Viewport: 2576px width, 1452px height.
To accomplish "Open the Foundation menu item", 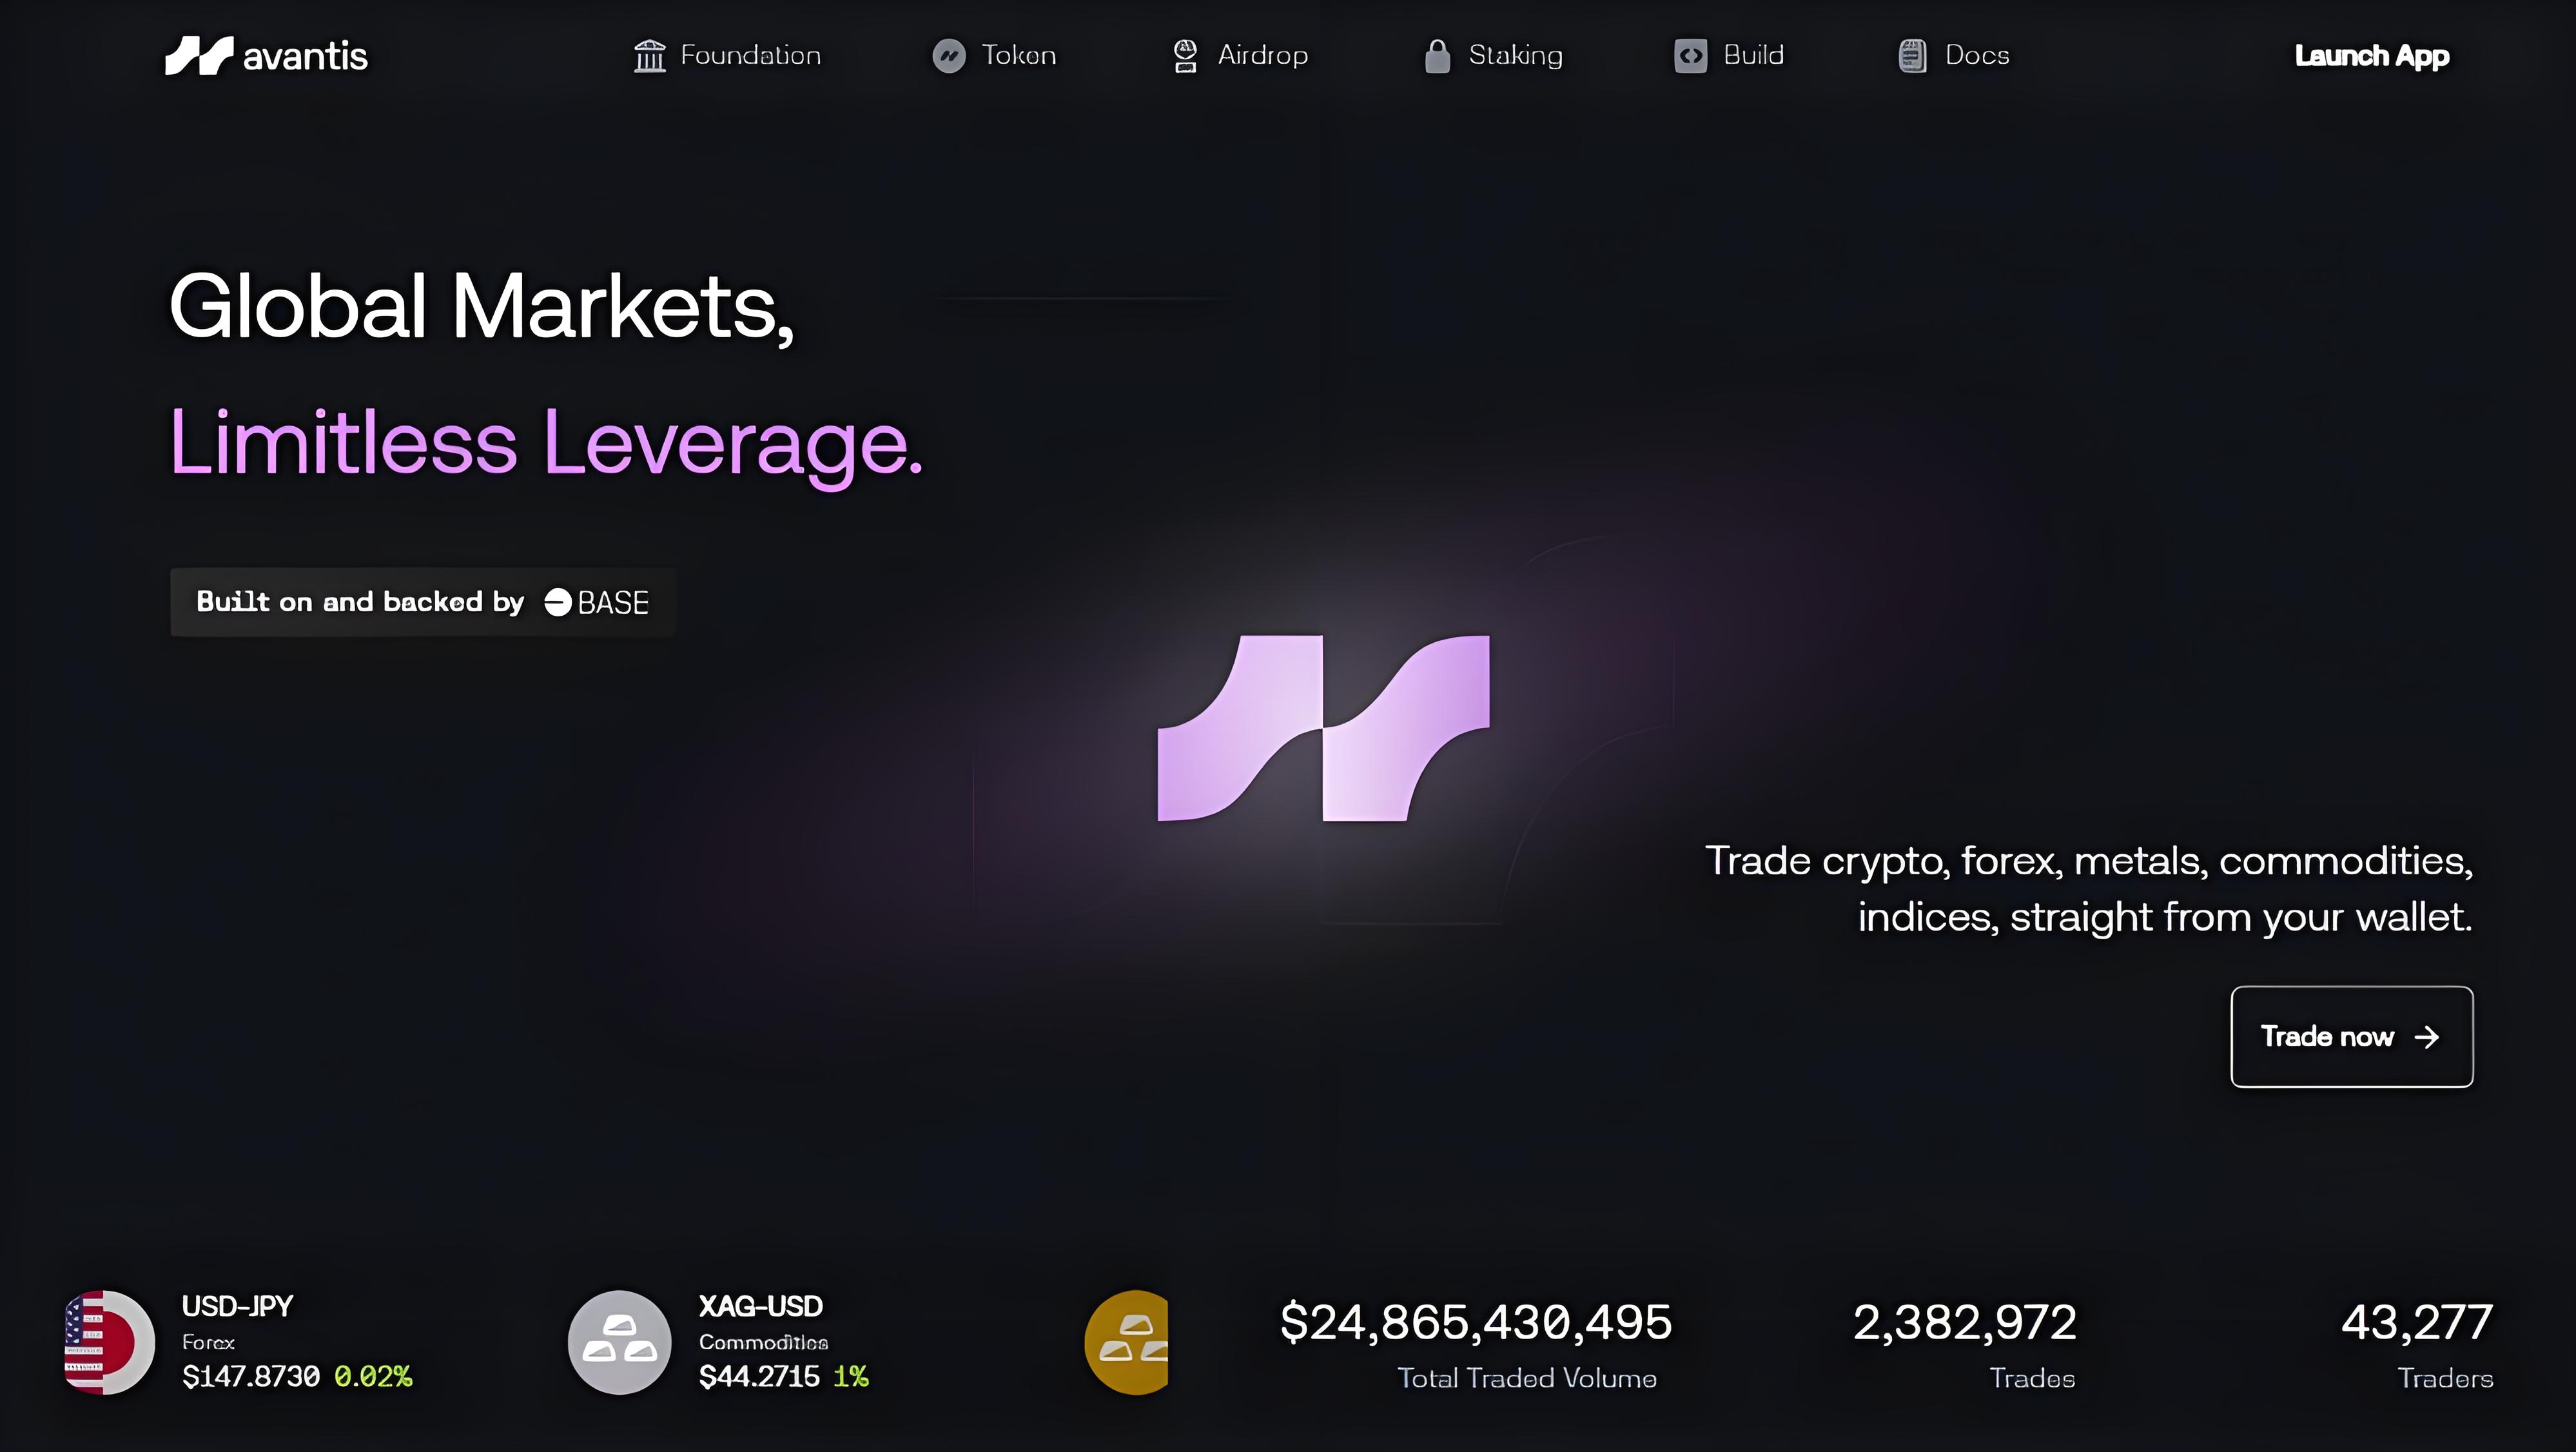I will coord(750,56).
